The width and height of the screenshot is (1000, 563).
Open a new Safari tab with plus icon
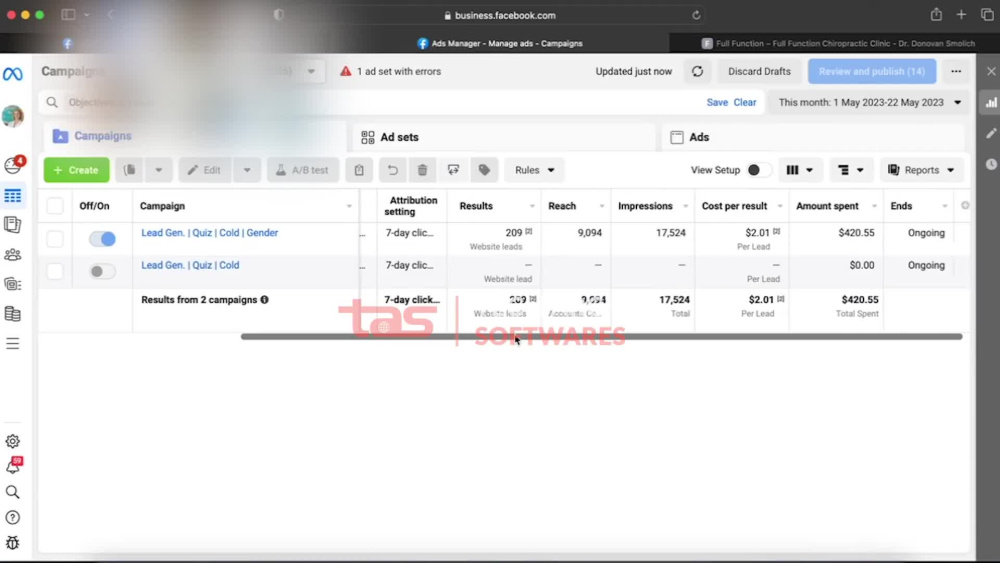[961, 15]
